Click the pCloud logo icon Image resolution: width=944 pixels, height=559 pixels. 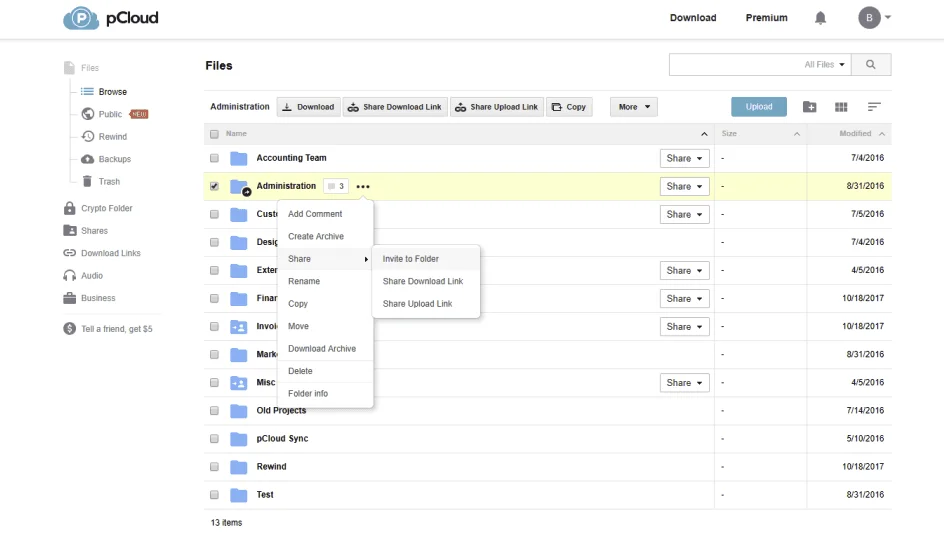[81, 18]
